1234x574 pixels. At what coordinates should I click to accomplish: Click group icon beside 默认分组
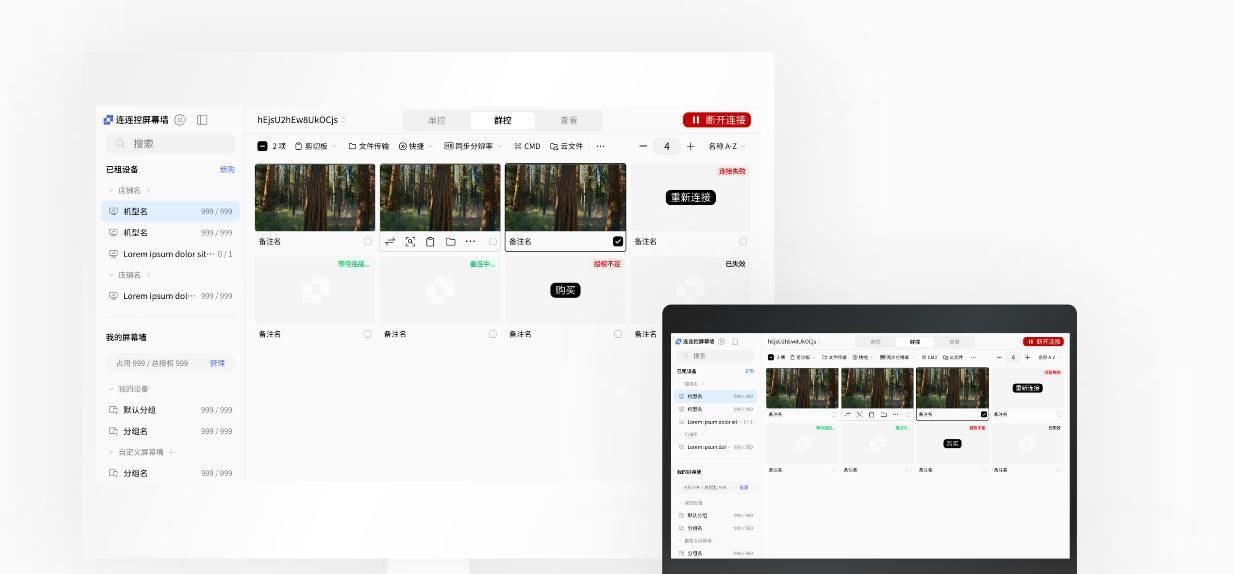[113, 410]
